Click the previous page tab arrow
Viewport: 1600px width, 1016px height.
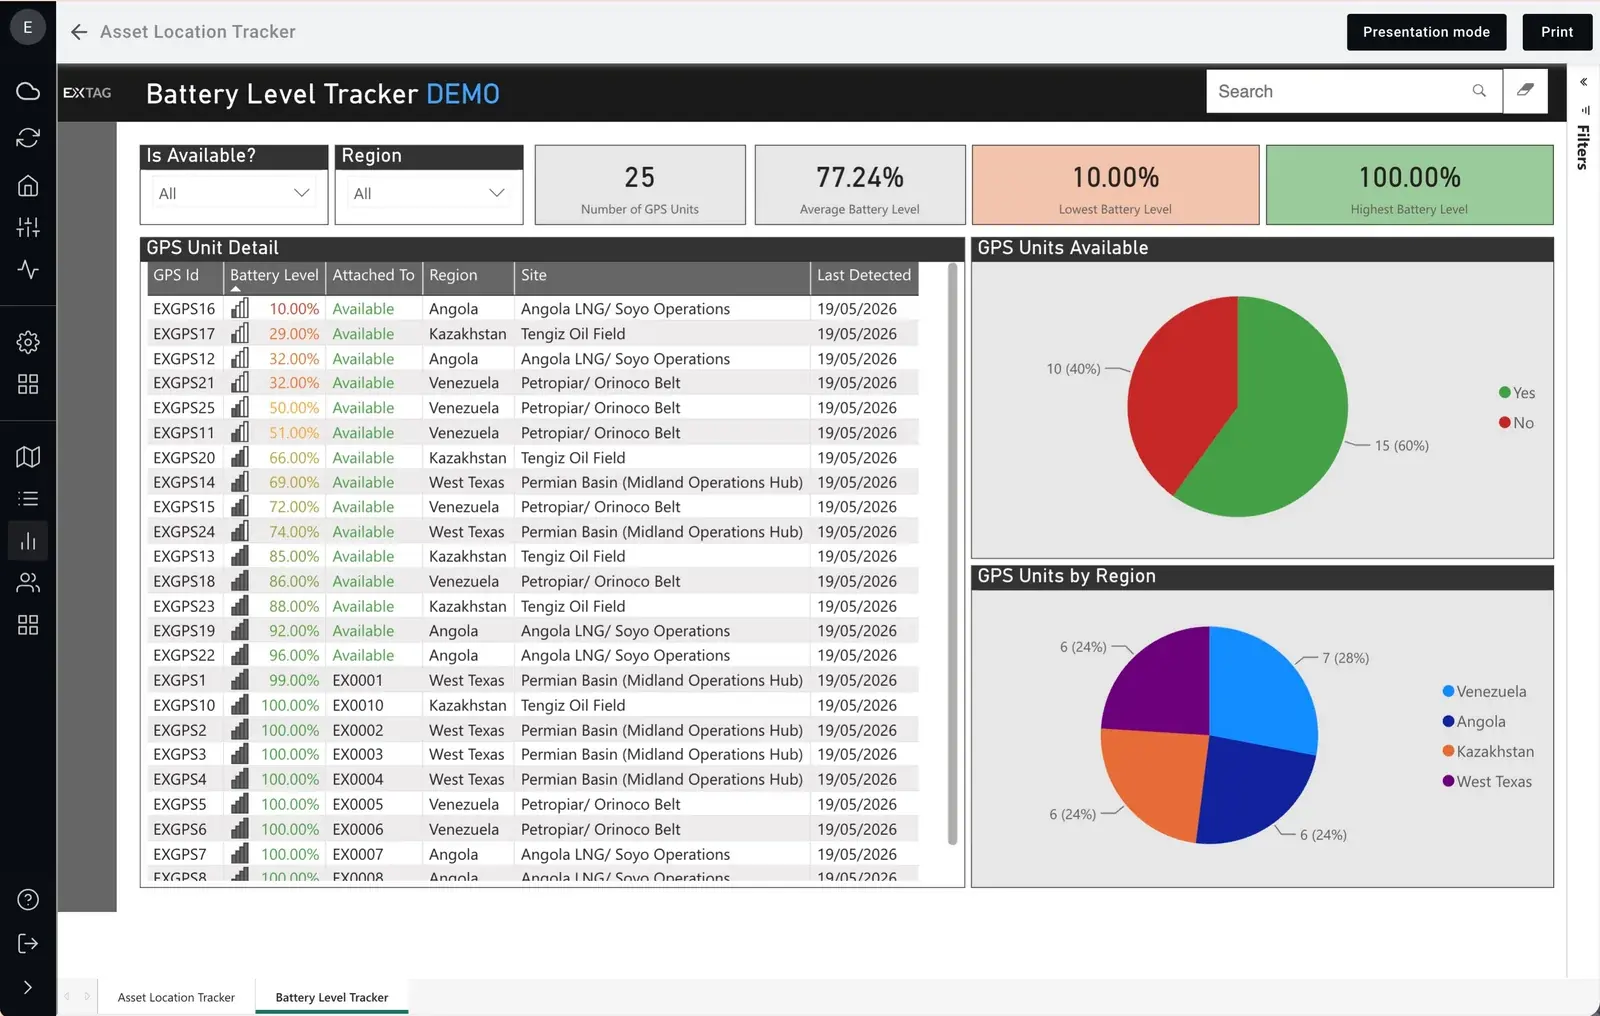point(67,996)
